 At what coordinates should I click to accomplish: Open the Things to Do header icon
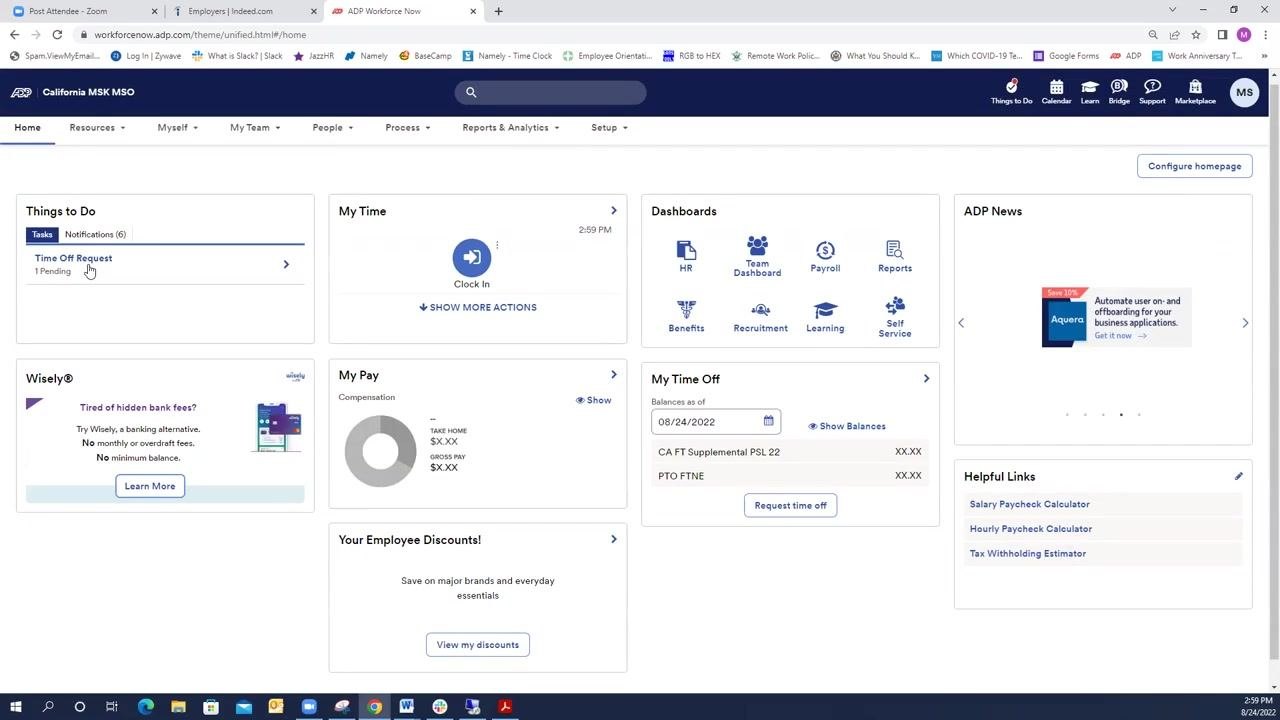click(1011, 91)
